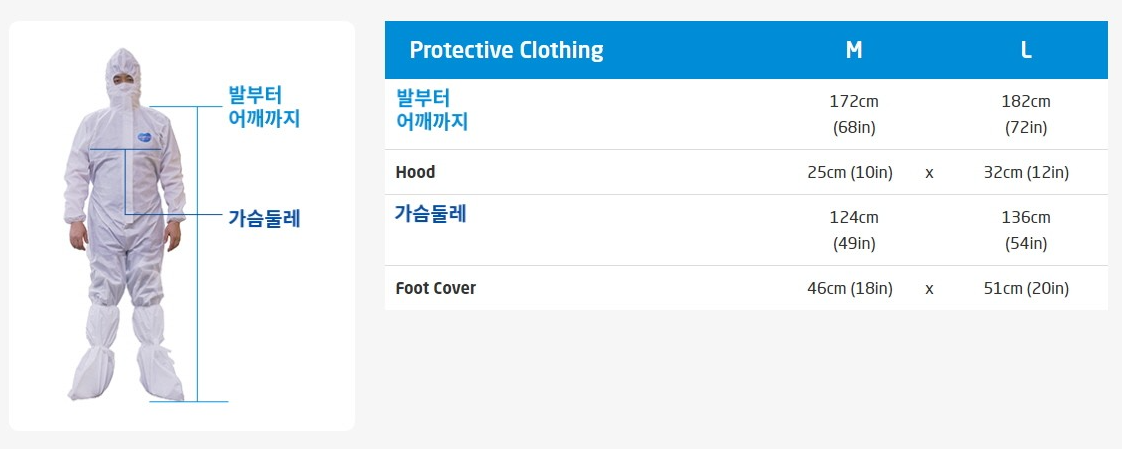The height and width of the screenshot is (449, 1123).
Task: Click the blue logo badge on suit chest
Action: pos(144,136)
